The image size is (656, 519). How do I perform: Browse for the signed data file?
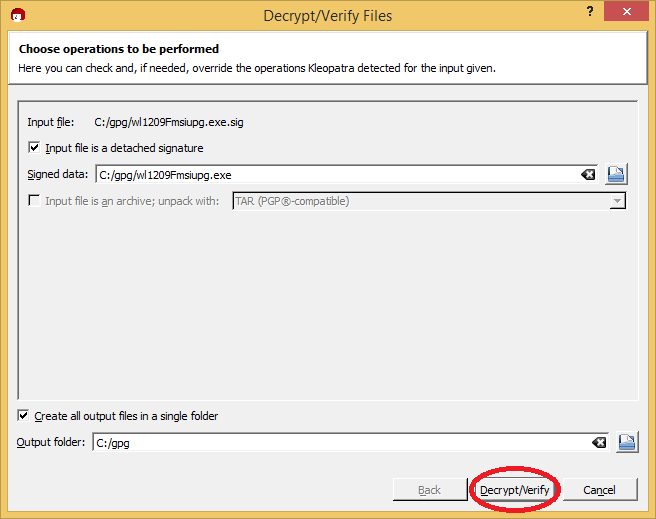pos(616,174)
